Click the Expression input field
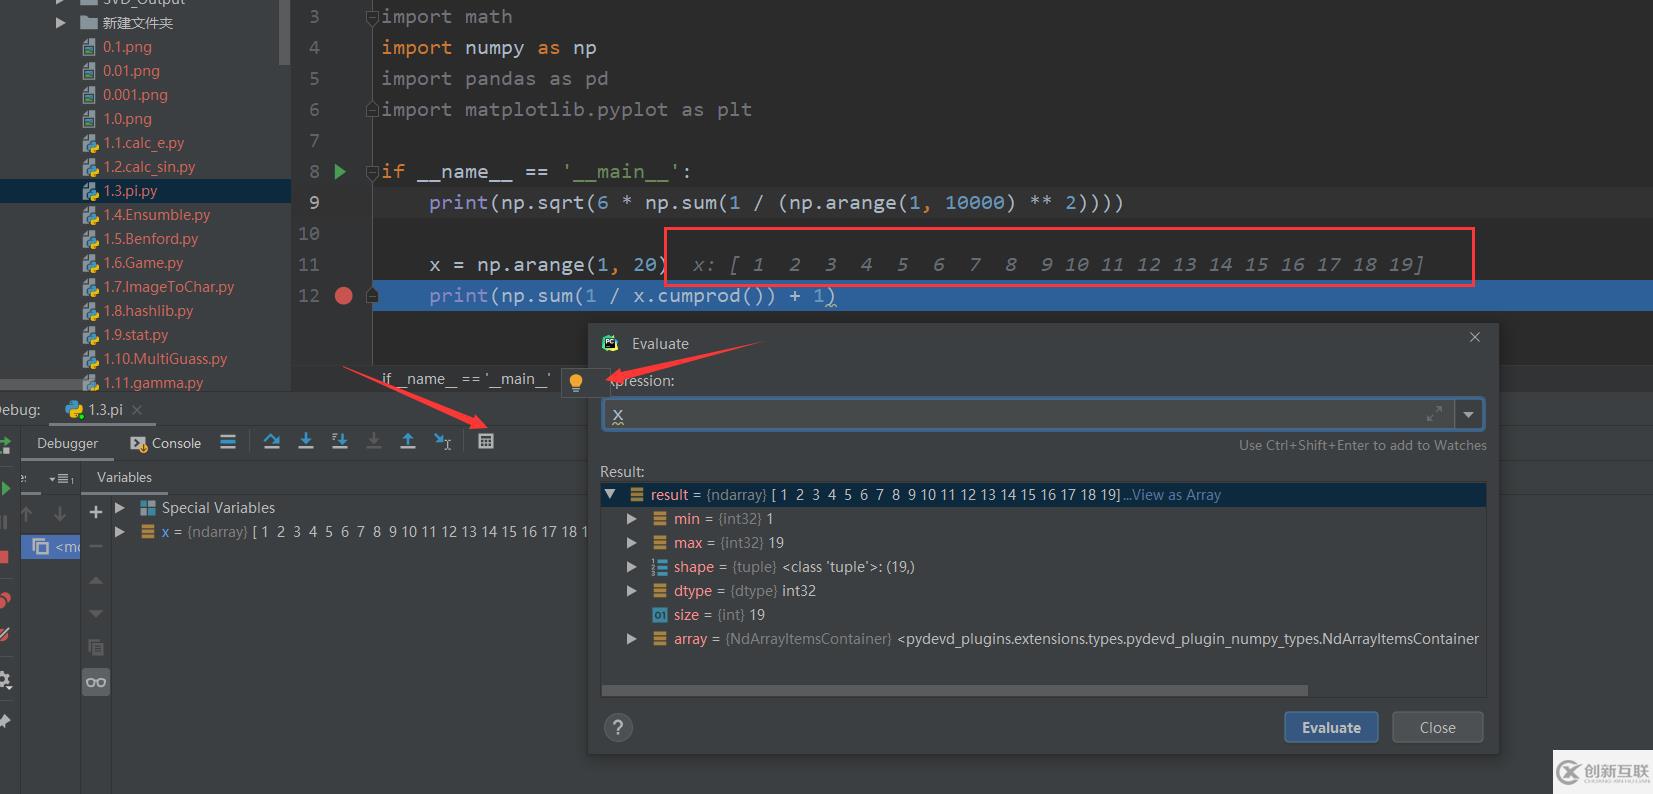Viewport: 1653px width, 794px height. (x=1028, y=414)
